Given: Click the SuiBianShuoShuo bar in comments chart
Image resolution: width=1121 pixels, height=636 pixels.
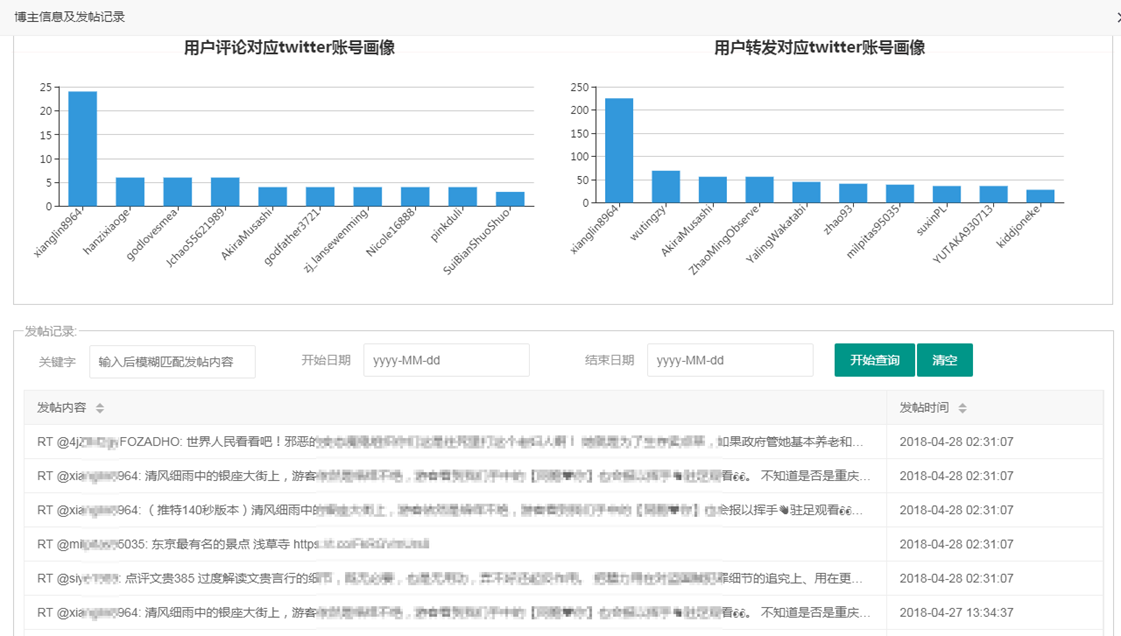Looking at the screenshot, I should [510, 199].
